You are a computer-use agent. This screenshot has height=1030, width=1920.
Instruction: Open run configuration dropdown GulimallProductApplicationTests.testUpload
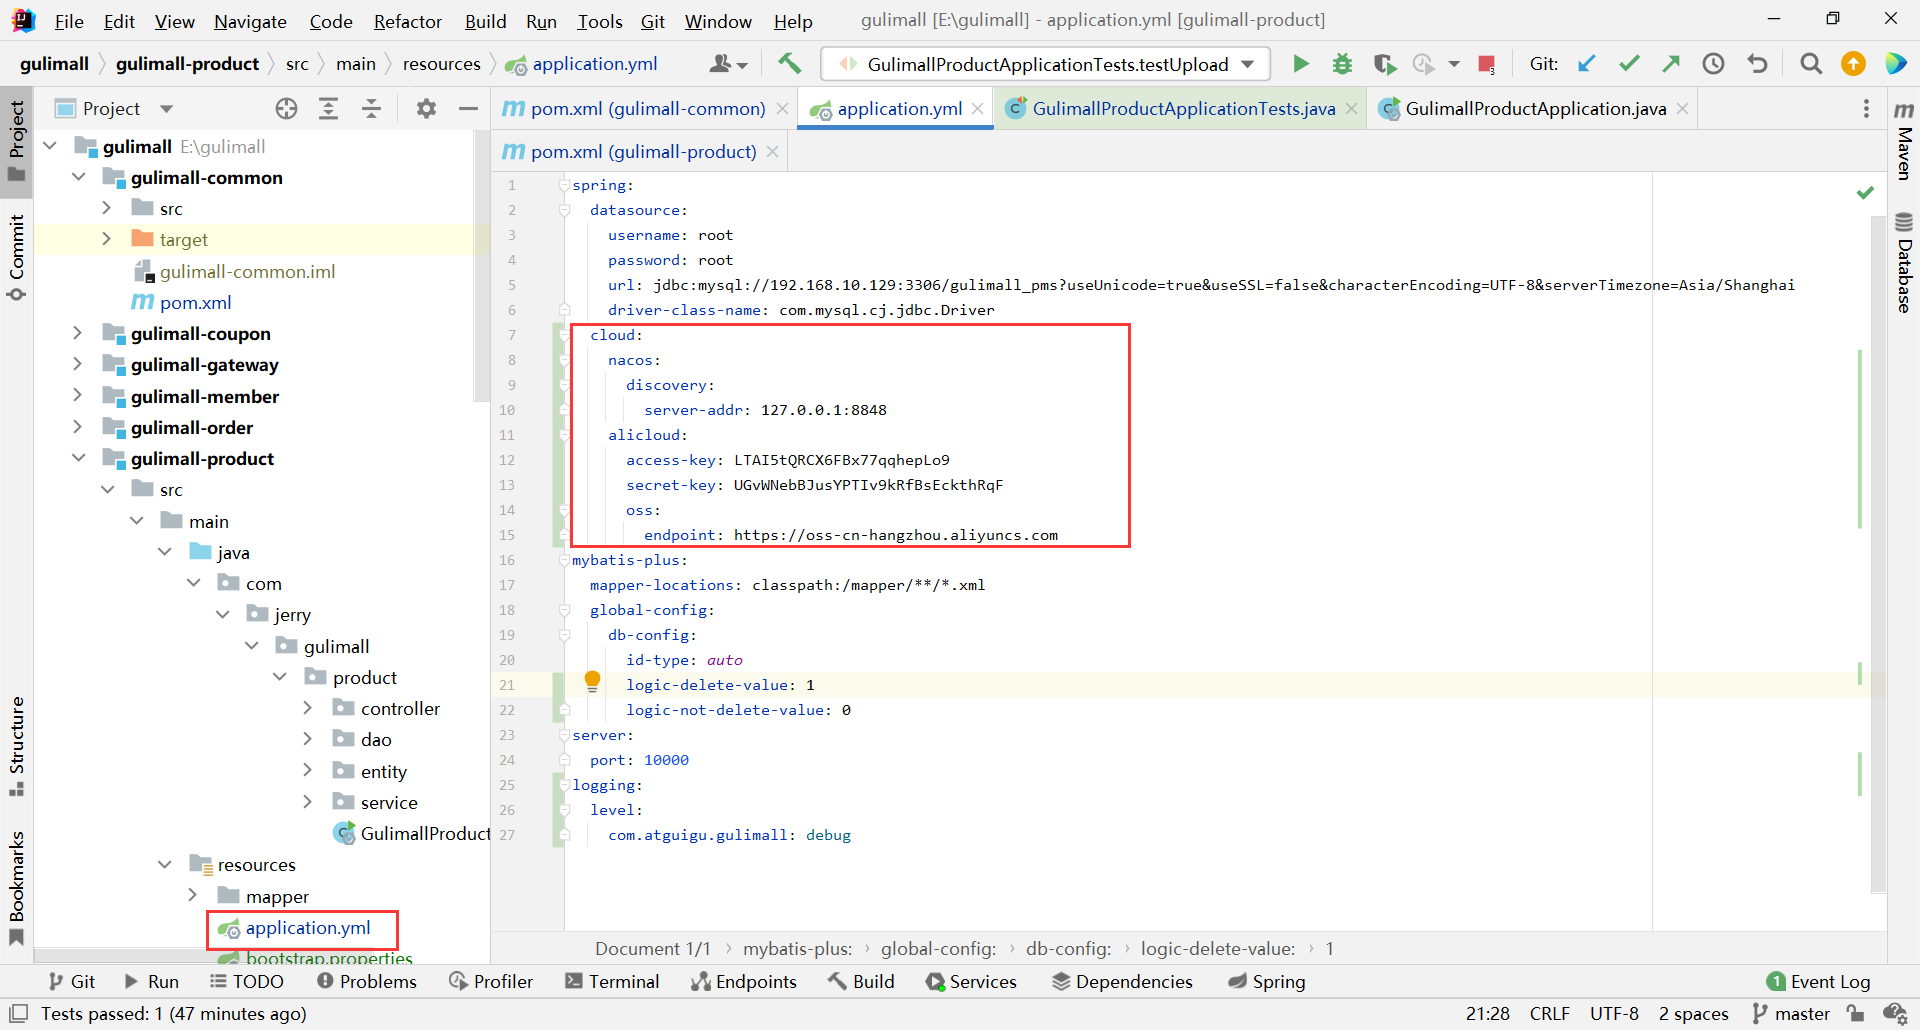tap(1046, 64)
